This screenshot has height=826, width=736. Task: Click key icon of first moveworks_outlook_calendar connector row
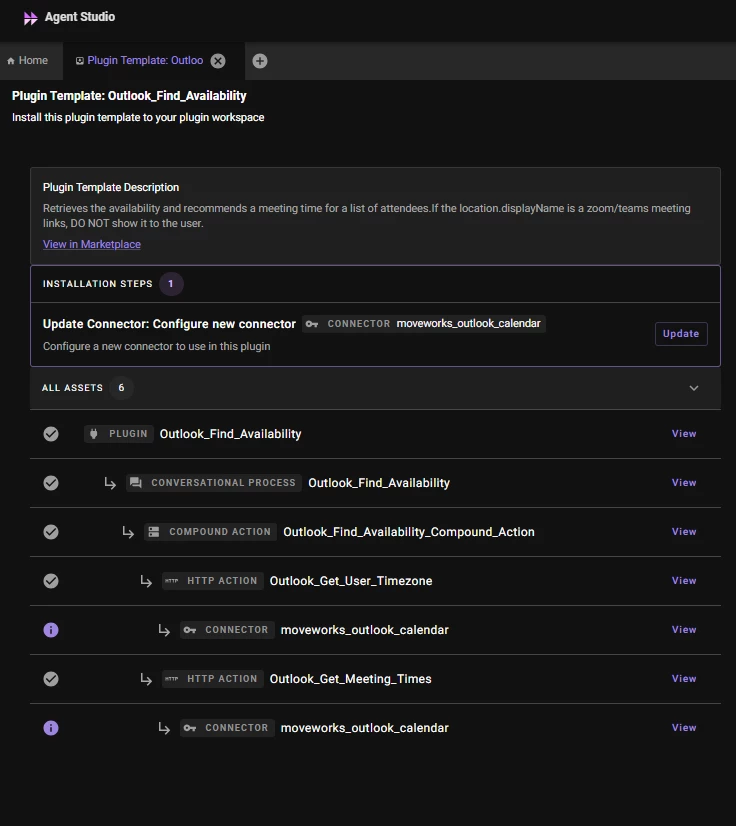(x=190, y=630)
